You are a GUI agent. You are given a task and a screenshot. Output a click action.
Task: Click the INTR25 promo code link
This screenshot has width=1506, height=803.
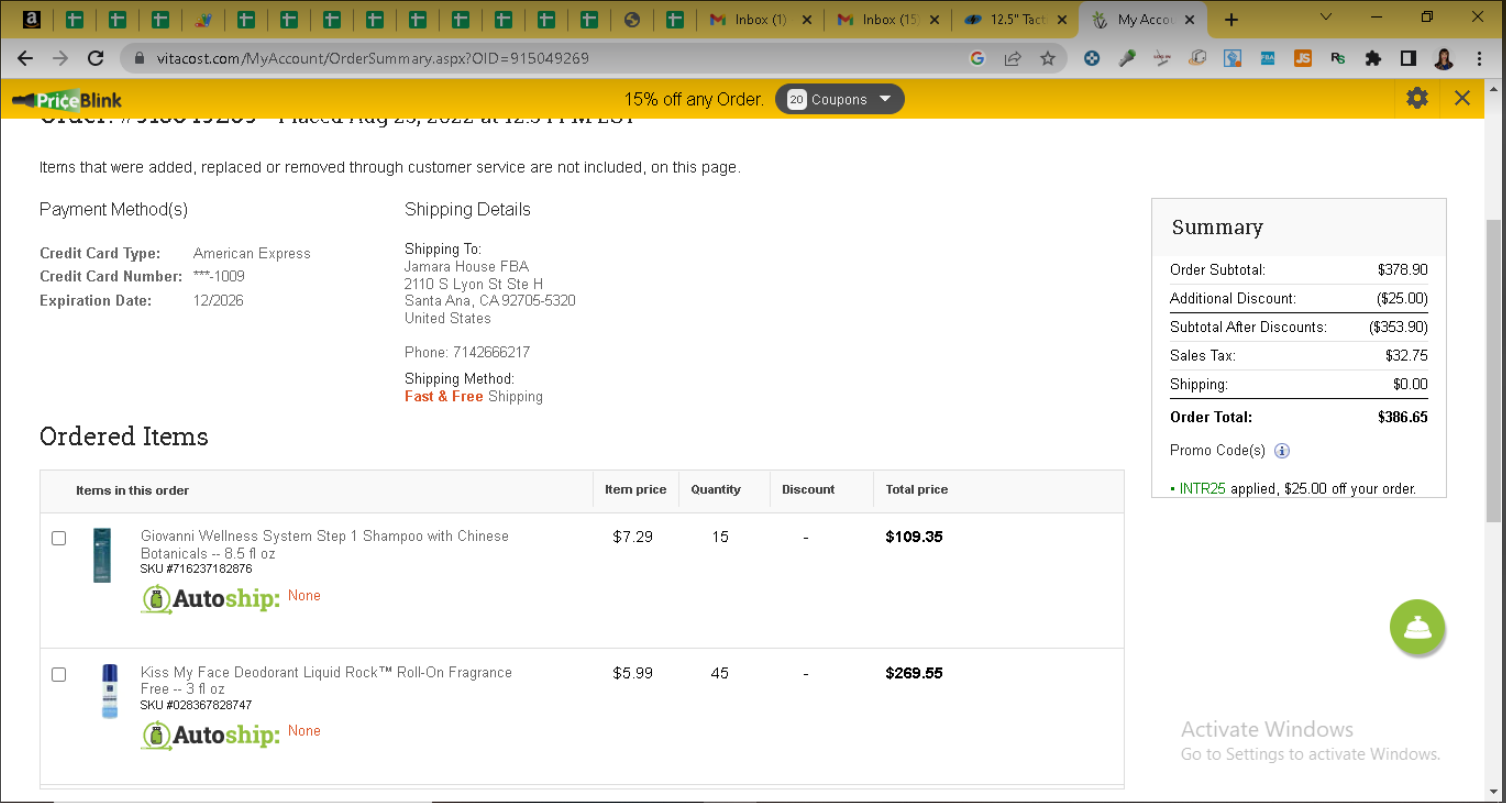click(x=1202, y=489)
